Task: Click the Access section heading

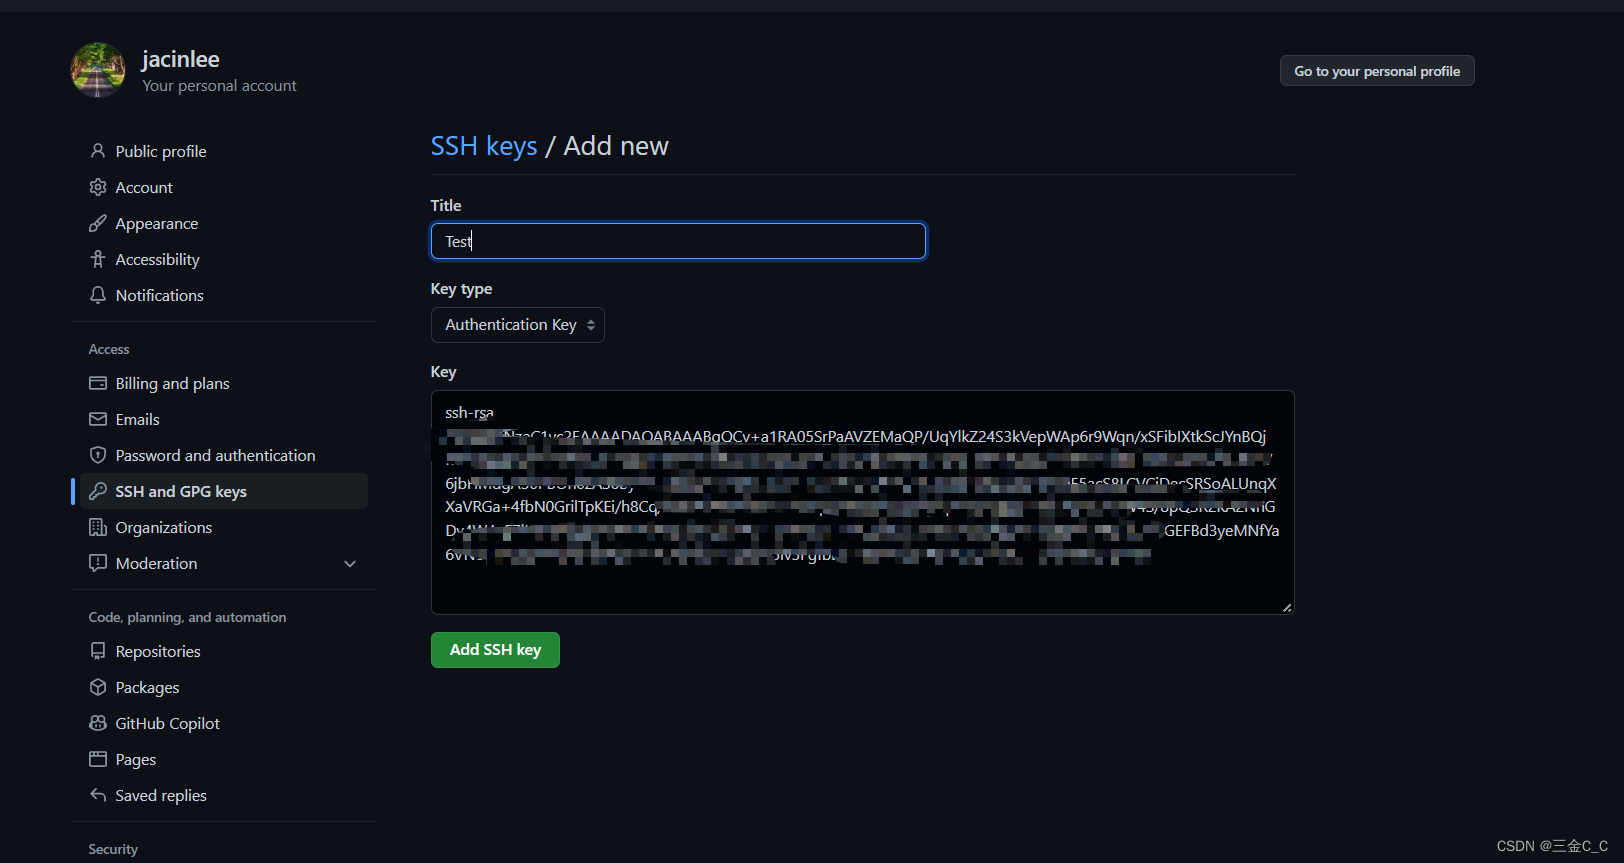Action: pyautogui.click(x=109, y=349)
